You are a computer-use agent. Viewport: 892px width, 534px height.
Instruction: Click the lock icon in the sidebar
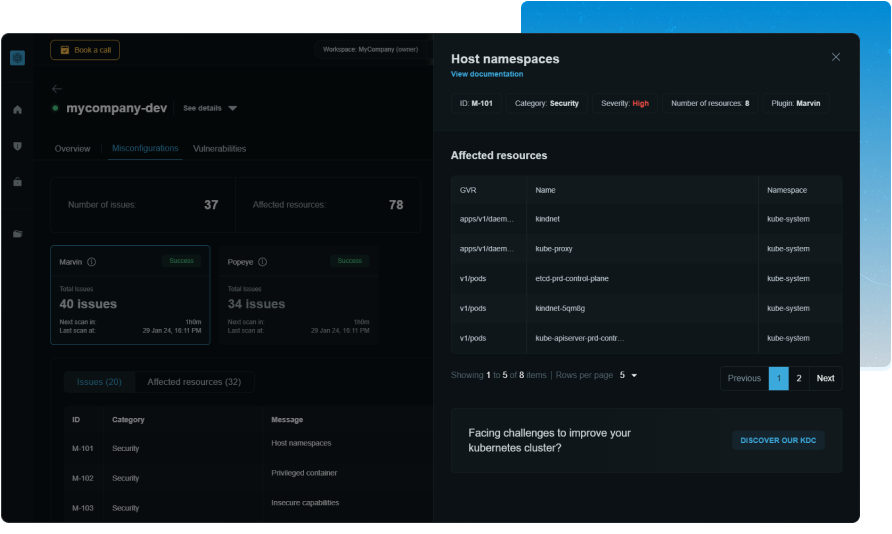[x=17, y=182]
